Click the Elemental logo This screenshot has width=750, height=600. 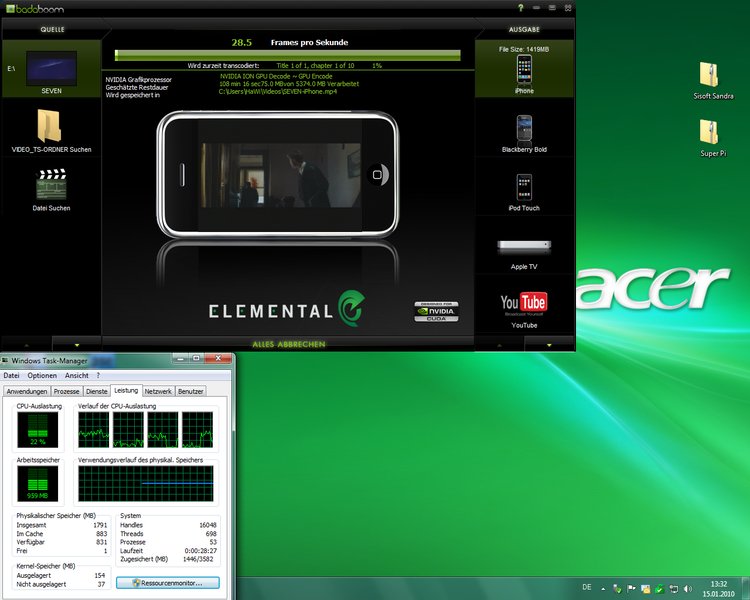tap(287, 309)
